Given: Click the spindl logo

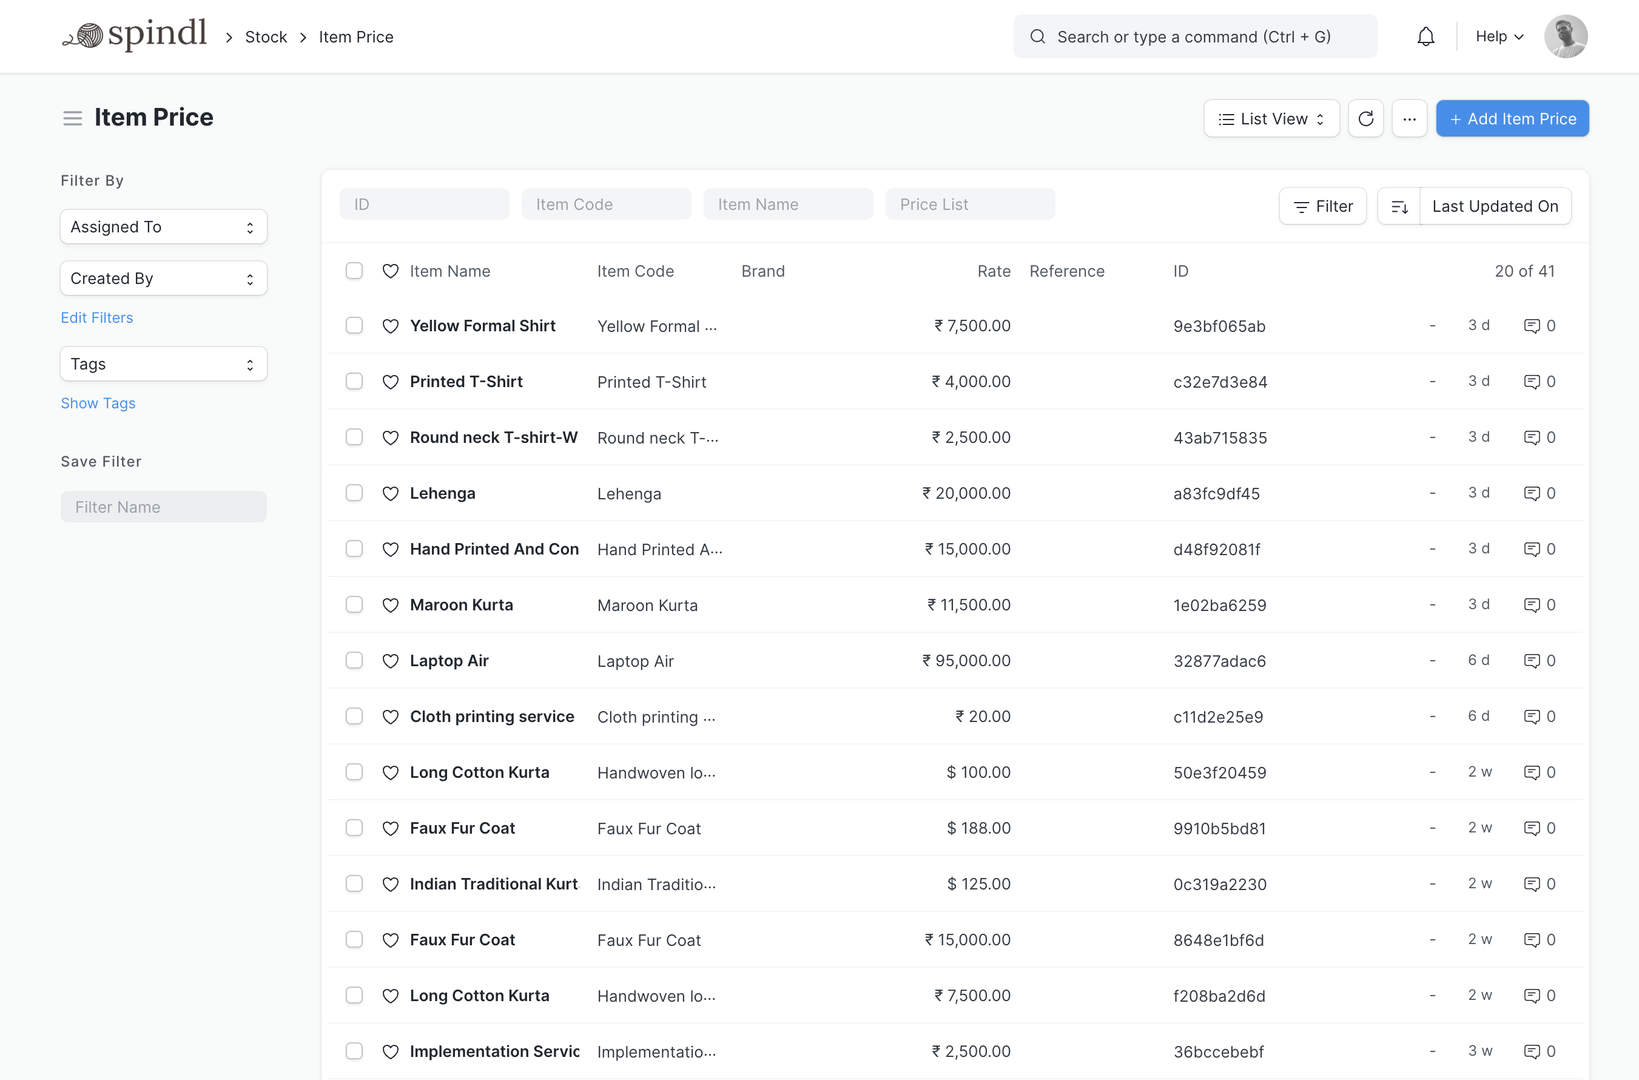Looking at the screenshot, I should pos(134,36).
